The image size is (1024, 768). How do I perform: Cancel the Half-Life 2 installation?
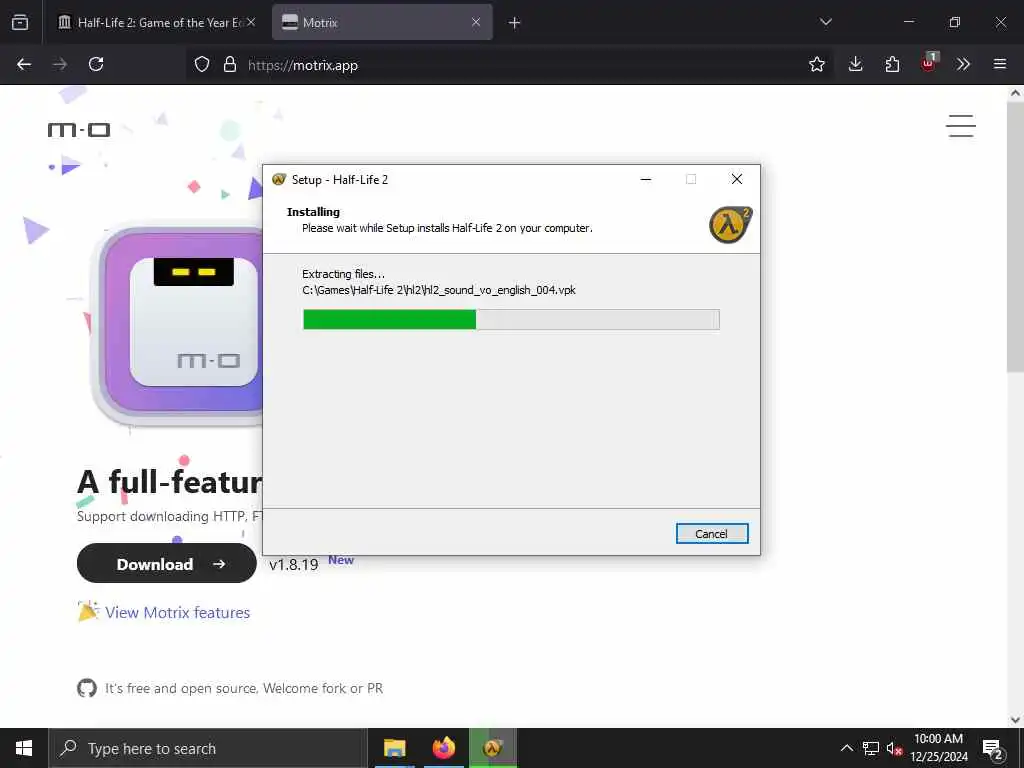712,534
